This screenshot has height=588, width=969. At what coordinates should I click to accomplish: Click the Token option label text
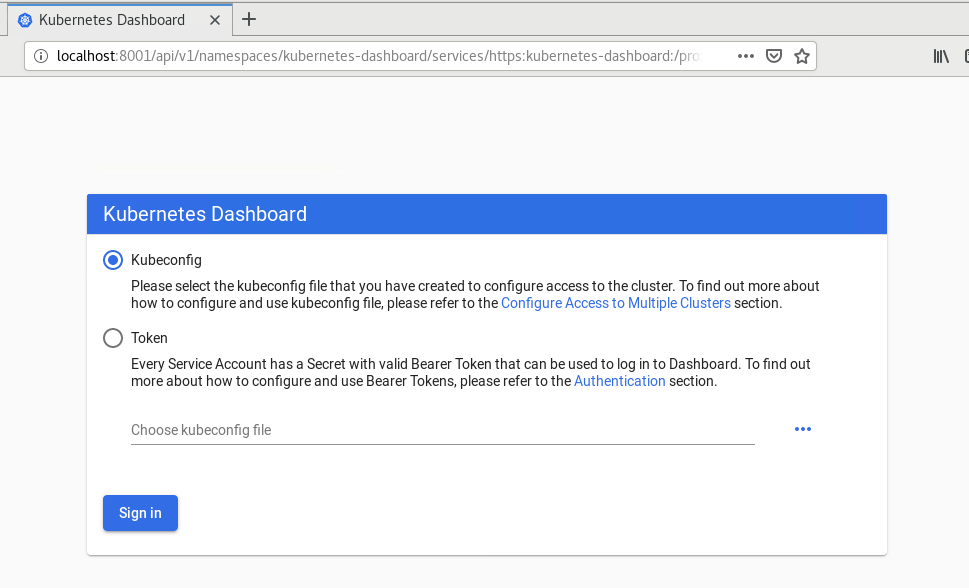tap(149, 338)
